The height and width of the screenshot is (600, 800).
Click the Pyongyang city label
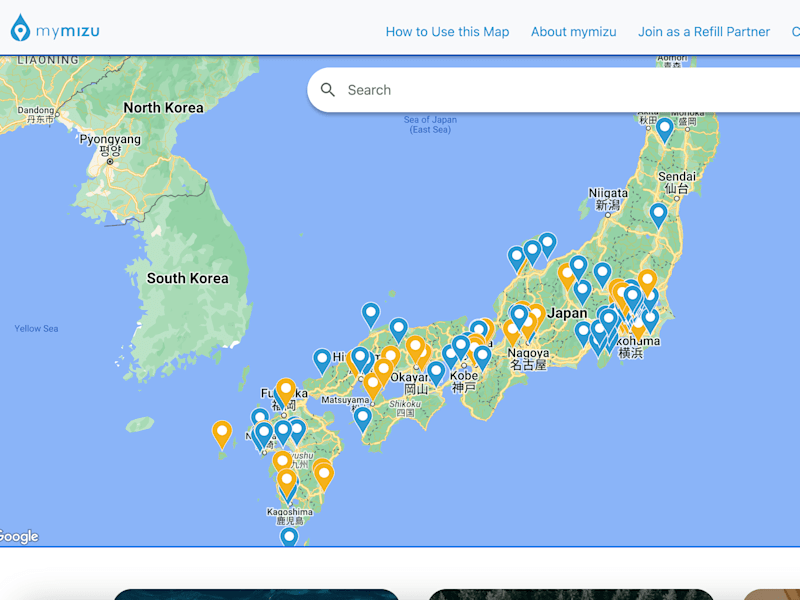tap(110, 144)
